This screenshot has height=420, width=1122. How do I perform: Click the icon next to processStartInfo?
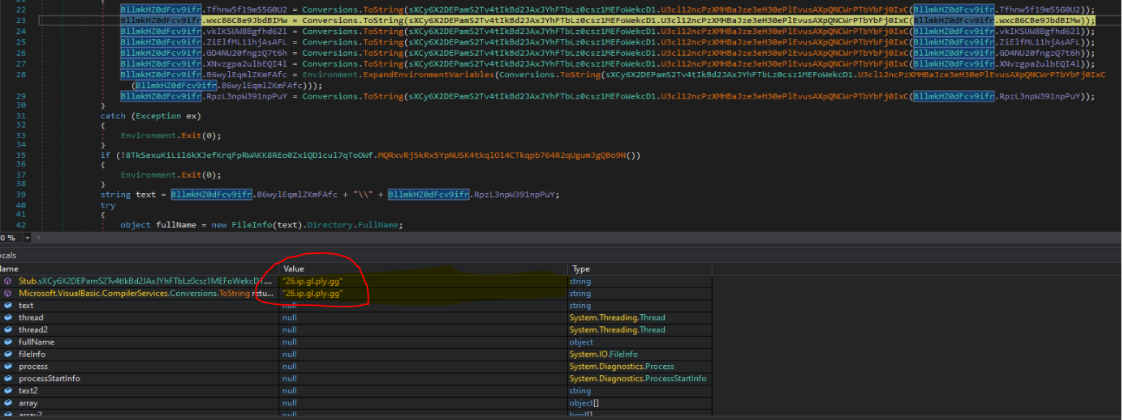pyautogui.click(x=8, y=378)
